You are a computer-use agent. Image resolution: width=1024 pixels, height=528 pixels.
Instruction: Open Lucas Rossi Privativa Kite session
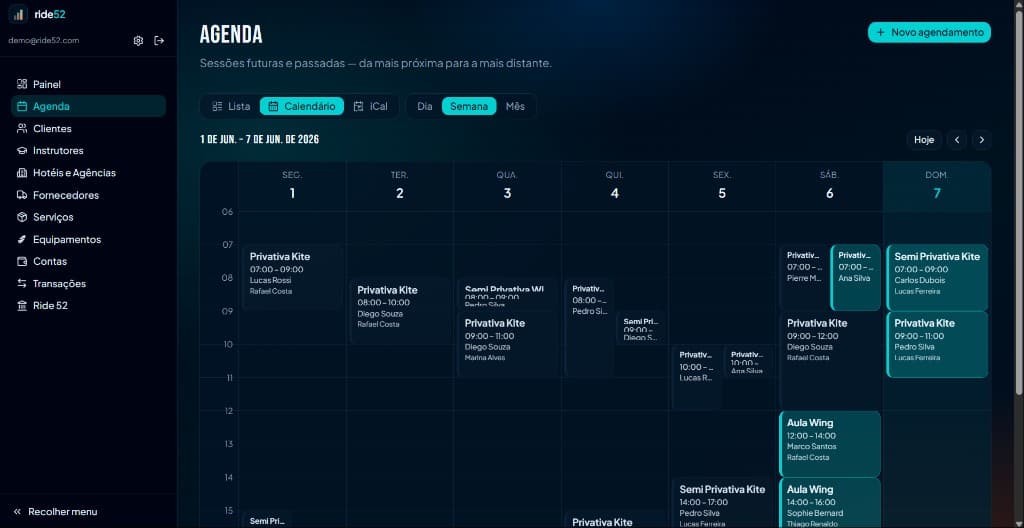tap(292, 277)
